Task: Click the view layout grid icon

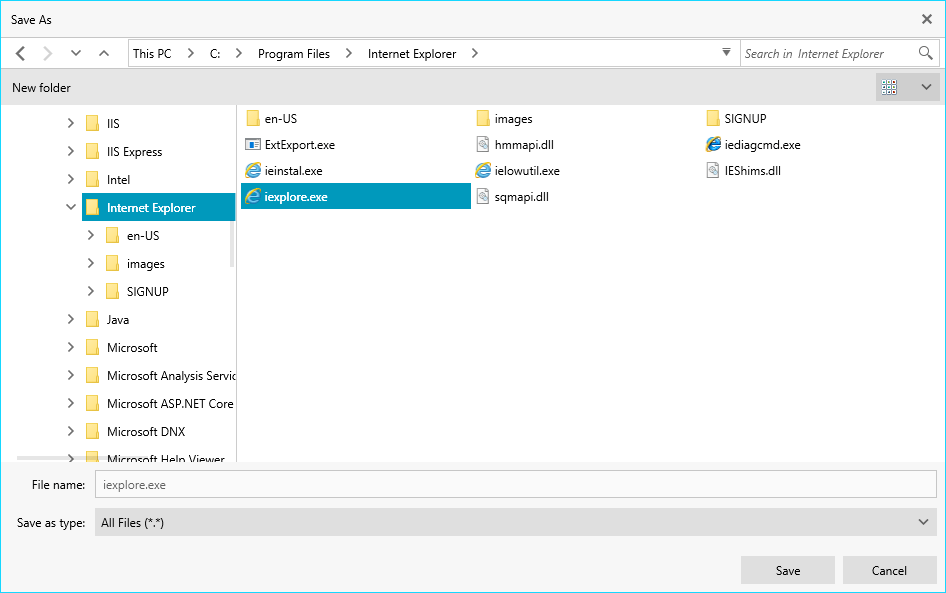Action: (x=889, y=87)
